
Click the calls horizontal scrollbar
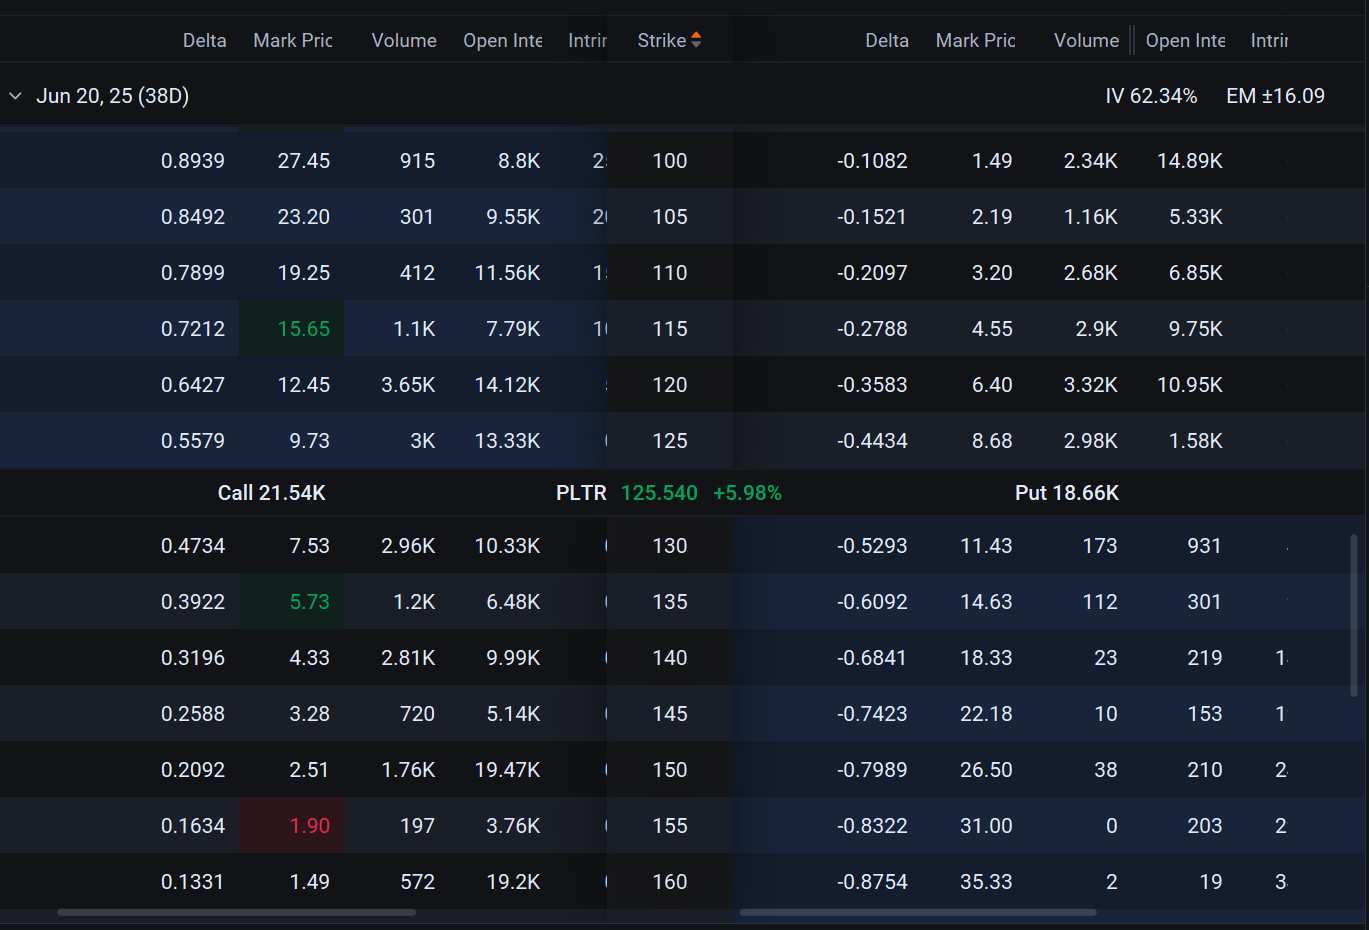pos(236,912)
